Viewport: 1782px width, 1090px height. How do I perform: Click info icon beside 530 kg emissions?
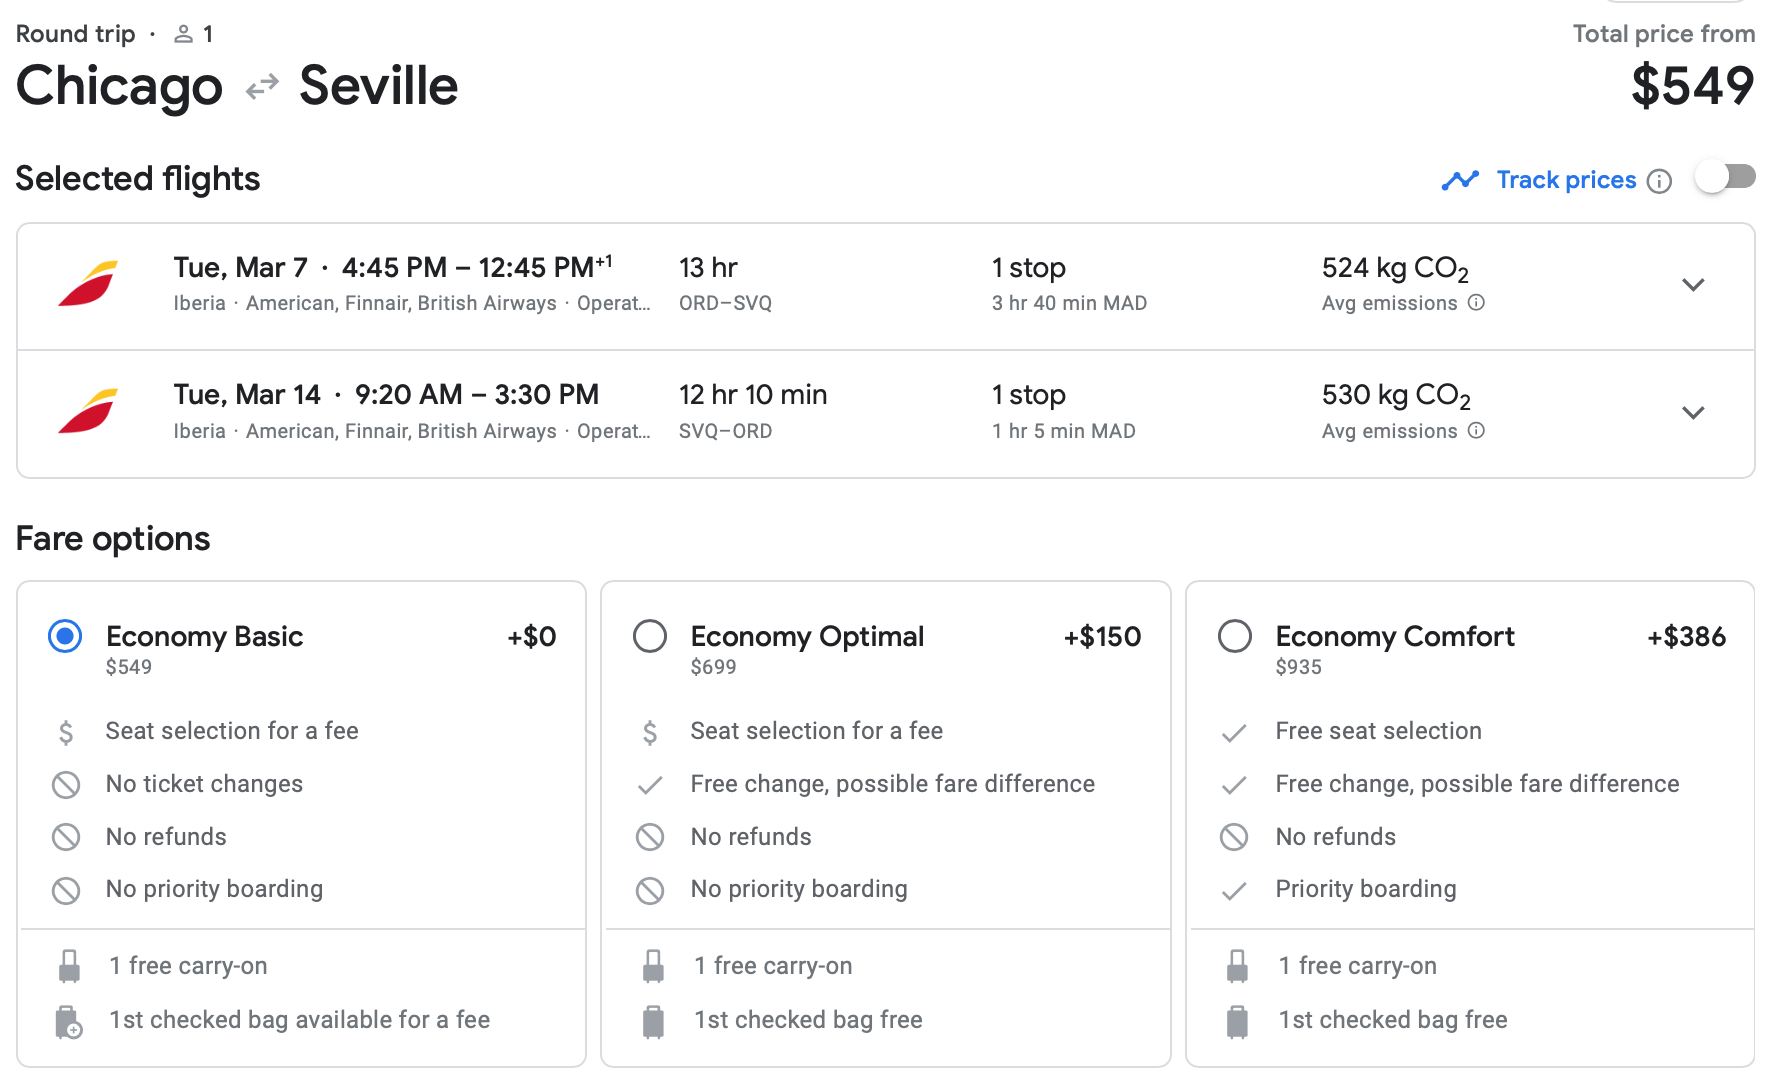1476,431
